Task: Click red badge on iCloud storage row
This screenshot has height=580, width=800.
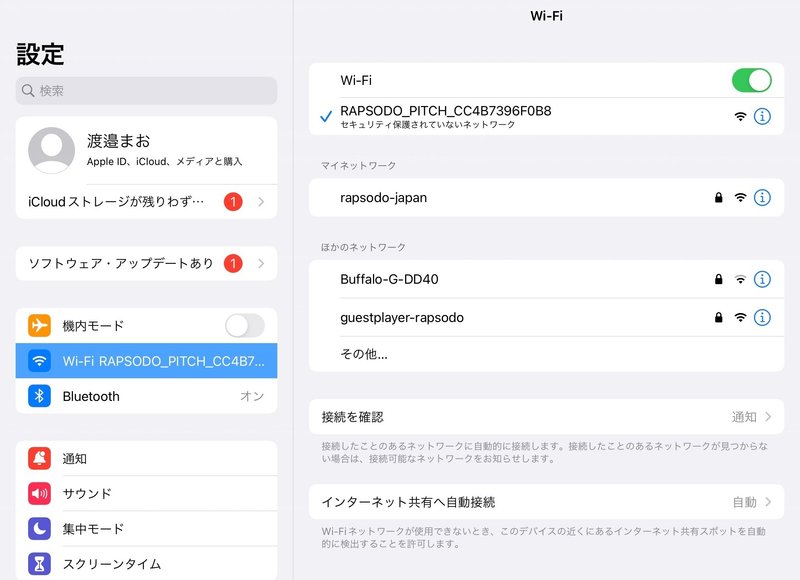Action: coord(233,202)
